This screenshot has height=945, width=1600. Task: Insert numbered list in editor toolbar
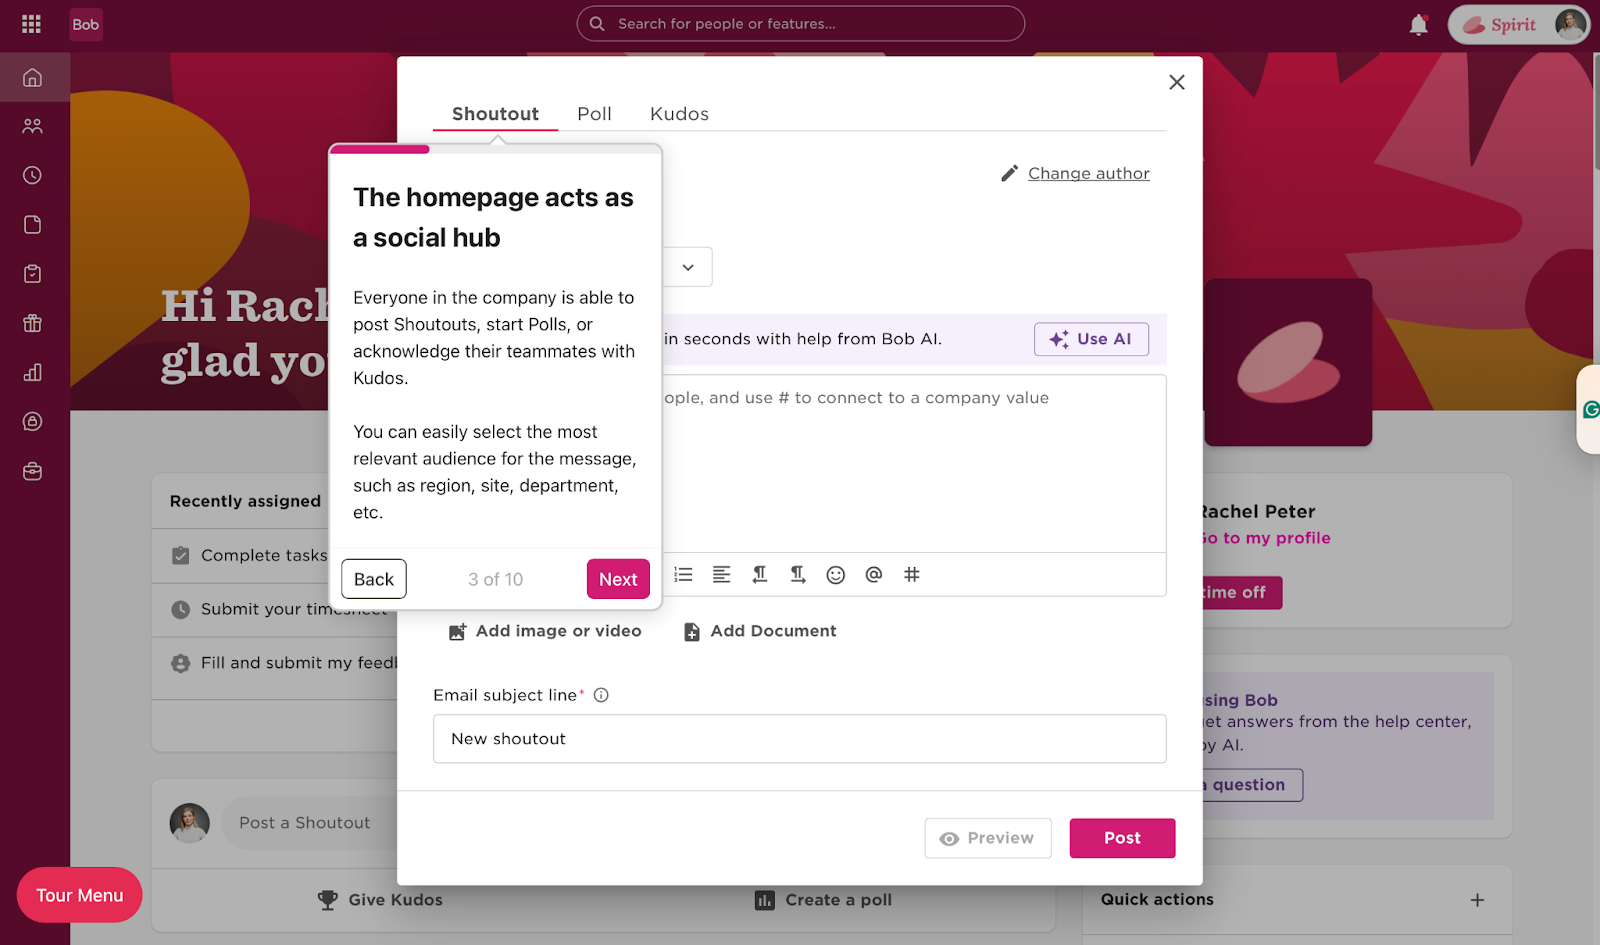[x=684, y=574]
